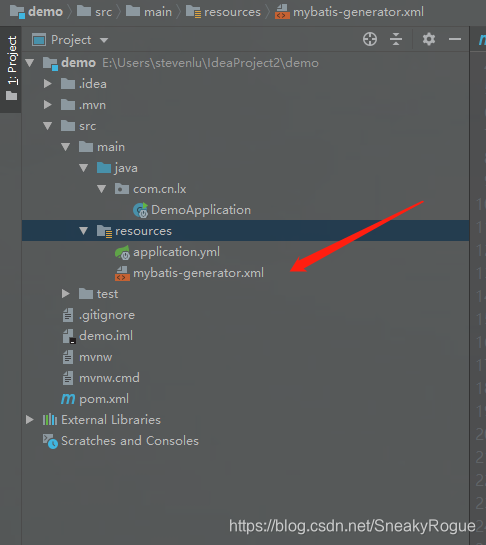The height and width of the screenshot is (545, 486).
Task: Select the main folder row
Action: point(245,147)
